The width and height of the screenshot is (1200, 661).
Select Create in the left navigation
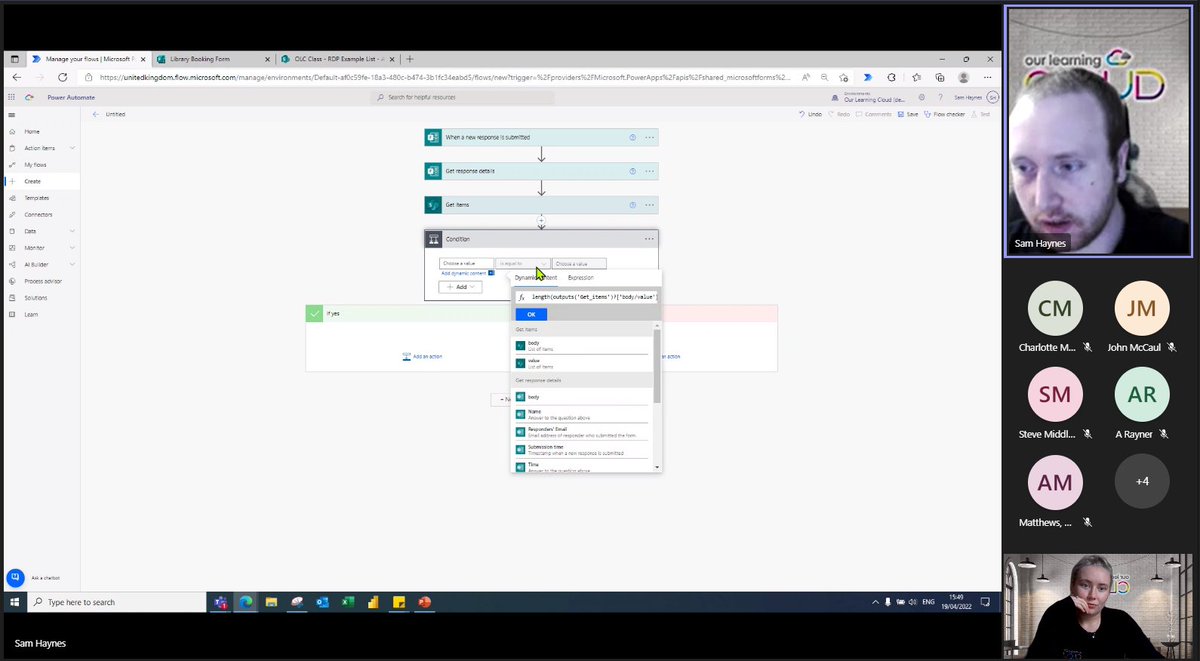tap(33, 181)
